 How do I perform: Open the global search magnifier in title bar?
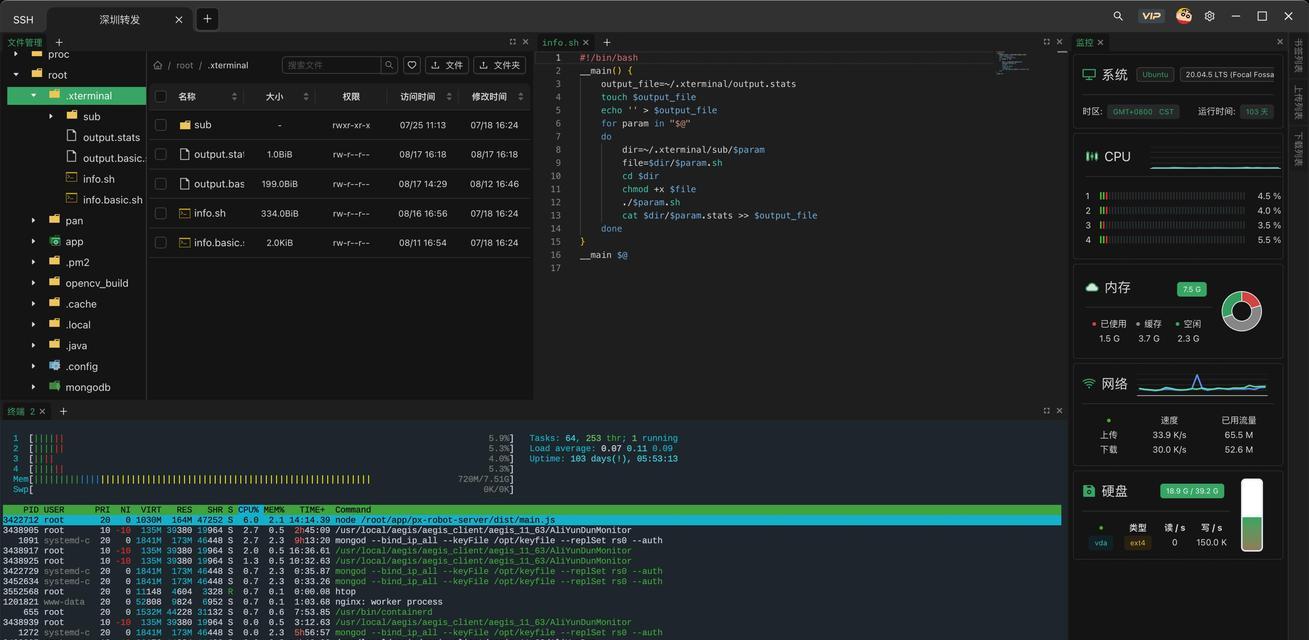click(x=1118, y=16)
